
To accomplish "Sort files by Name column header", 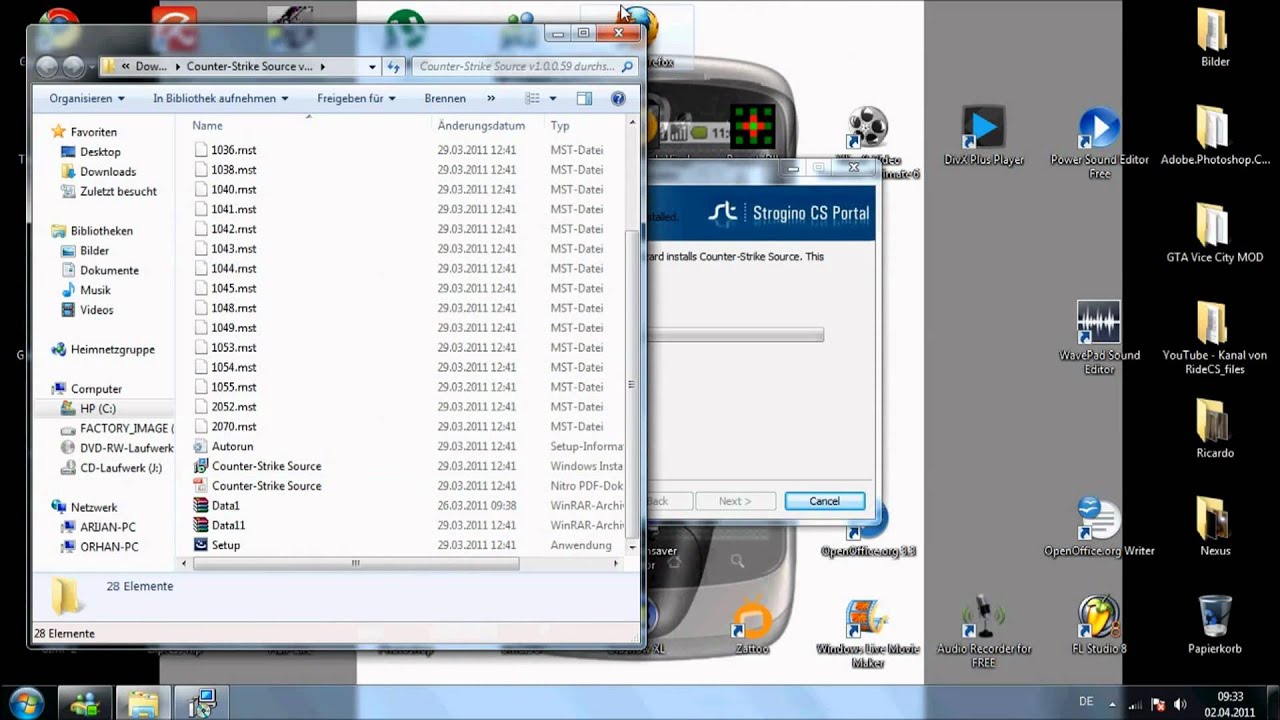I will point(307,126).
